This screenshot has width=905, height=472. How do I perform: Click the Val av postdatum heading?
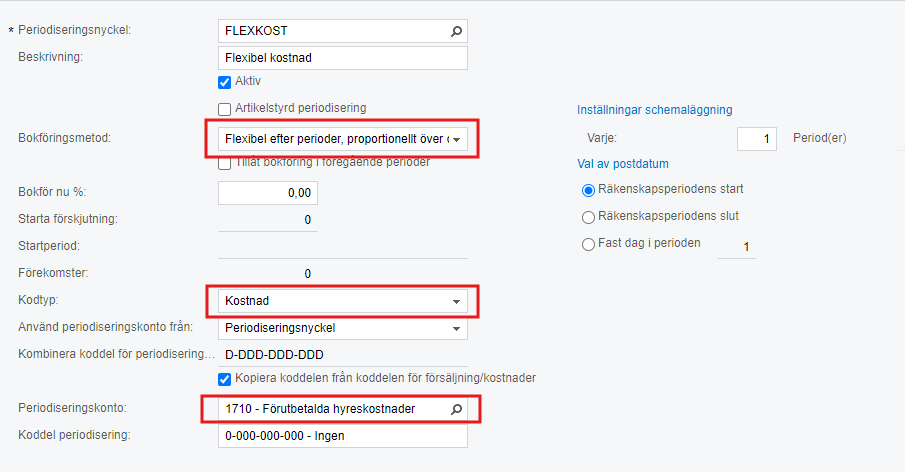click(x=623, y=164)
